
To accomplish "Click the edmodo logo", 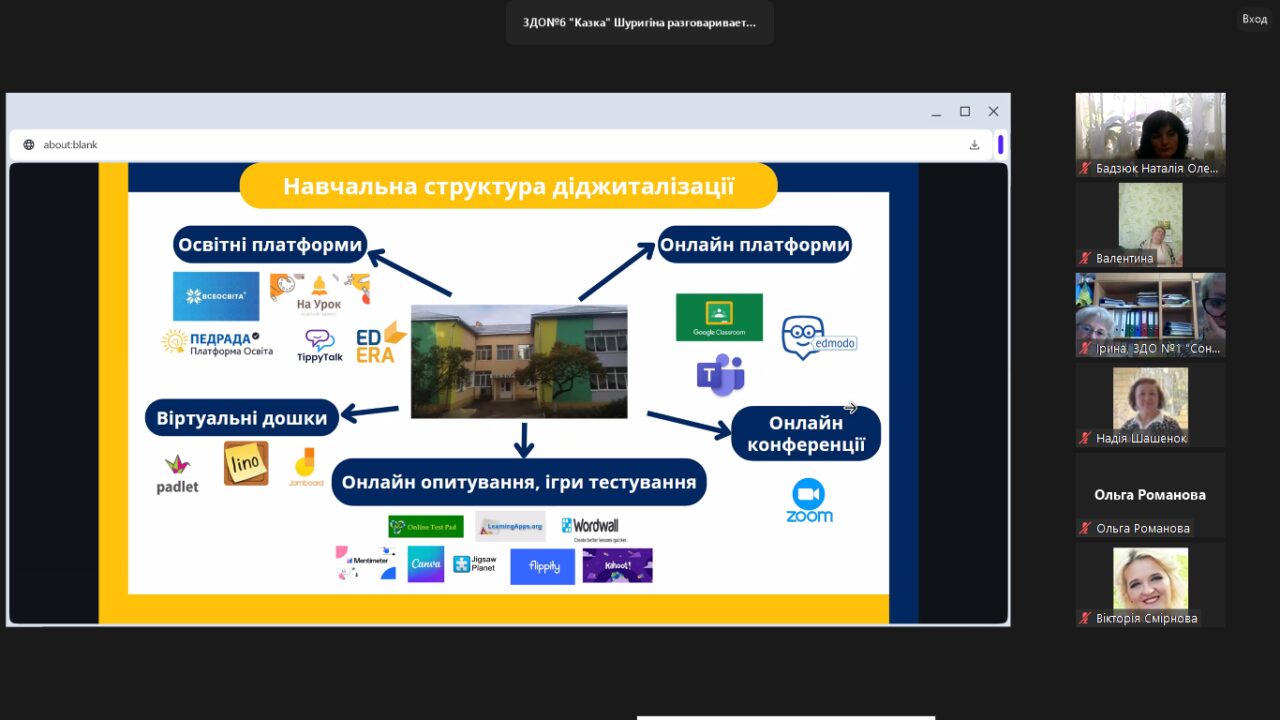I will tap(819, 338).
